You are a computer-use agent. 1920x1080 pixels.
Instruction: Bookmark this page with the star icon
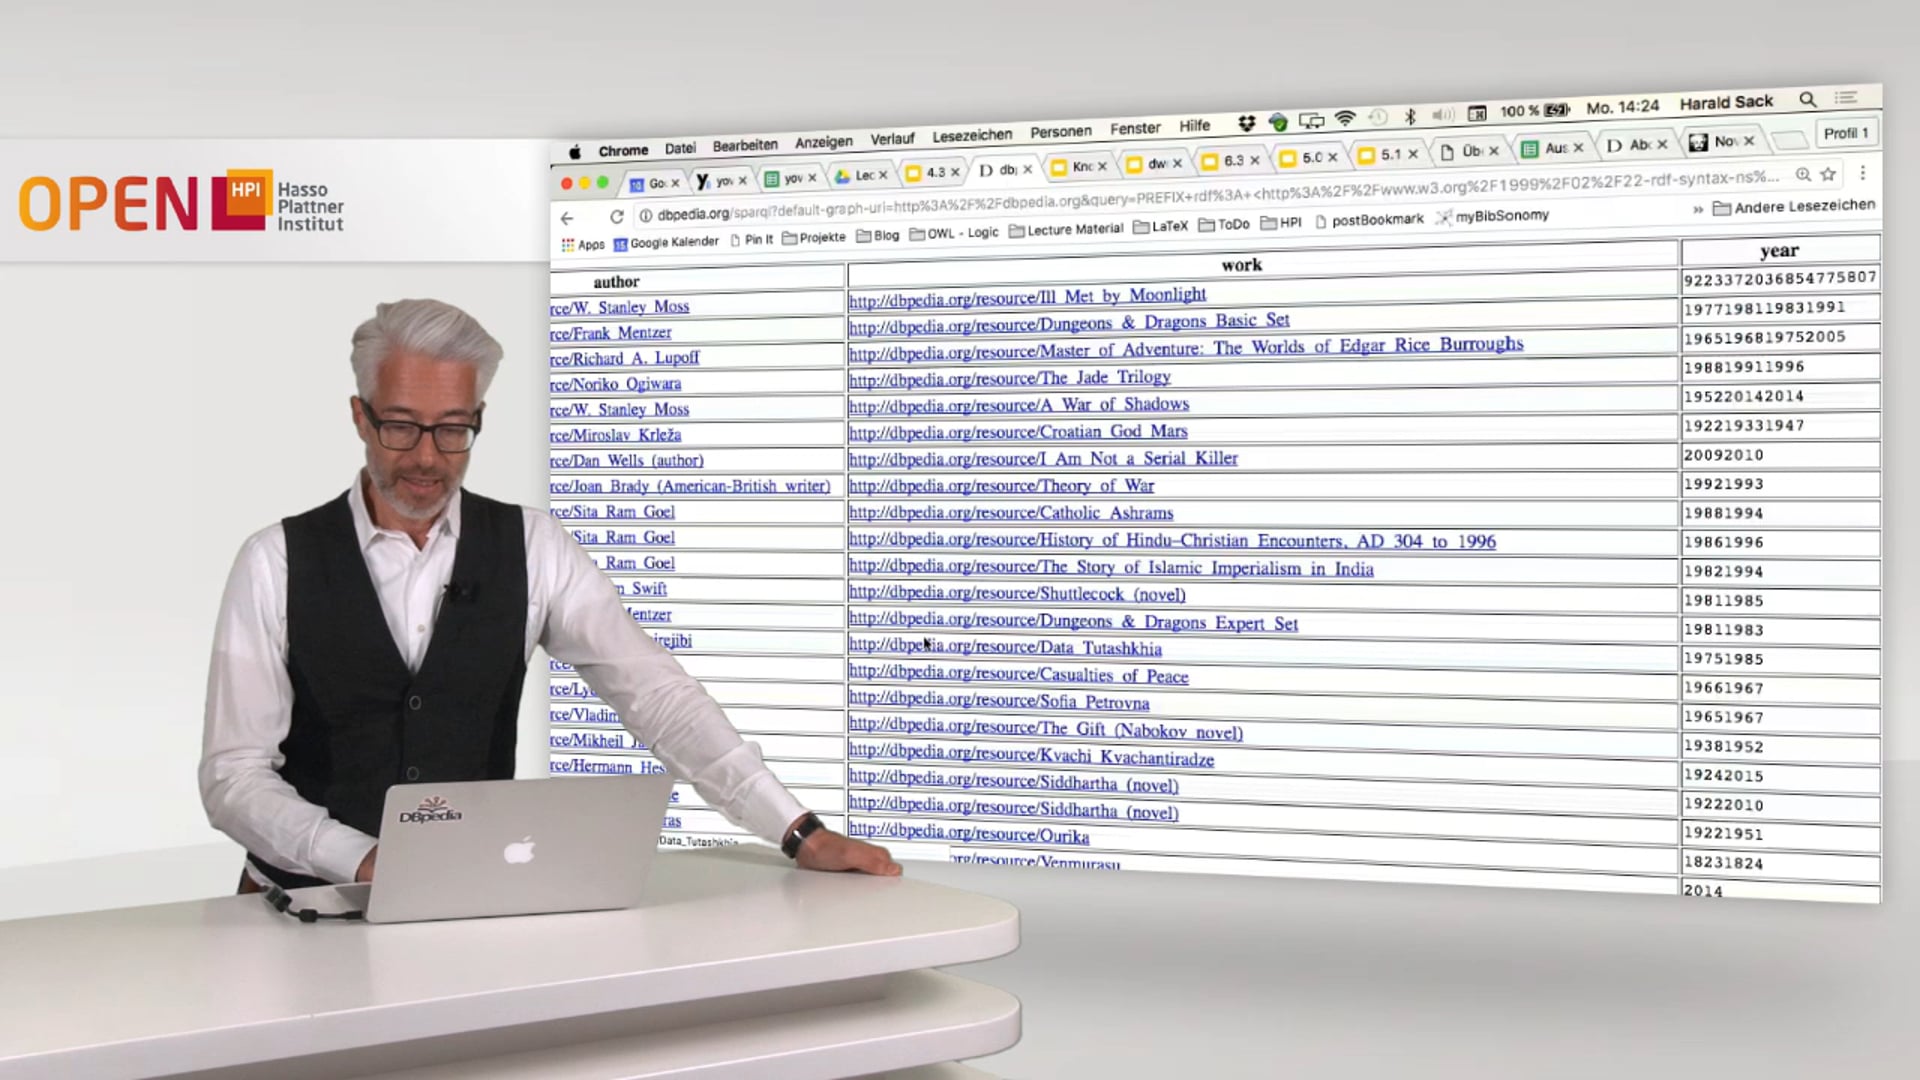pos(1828,174)
